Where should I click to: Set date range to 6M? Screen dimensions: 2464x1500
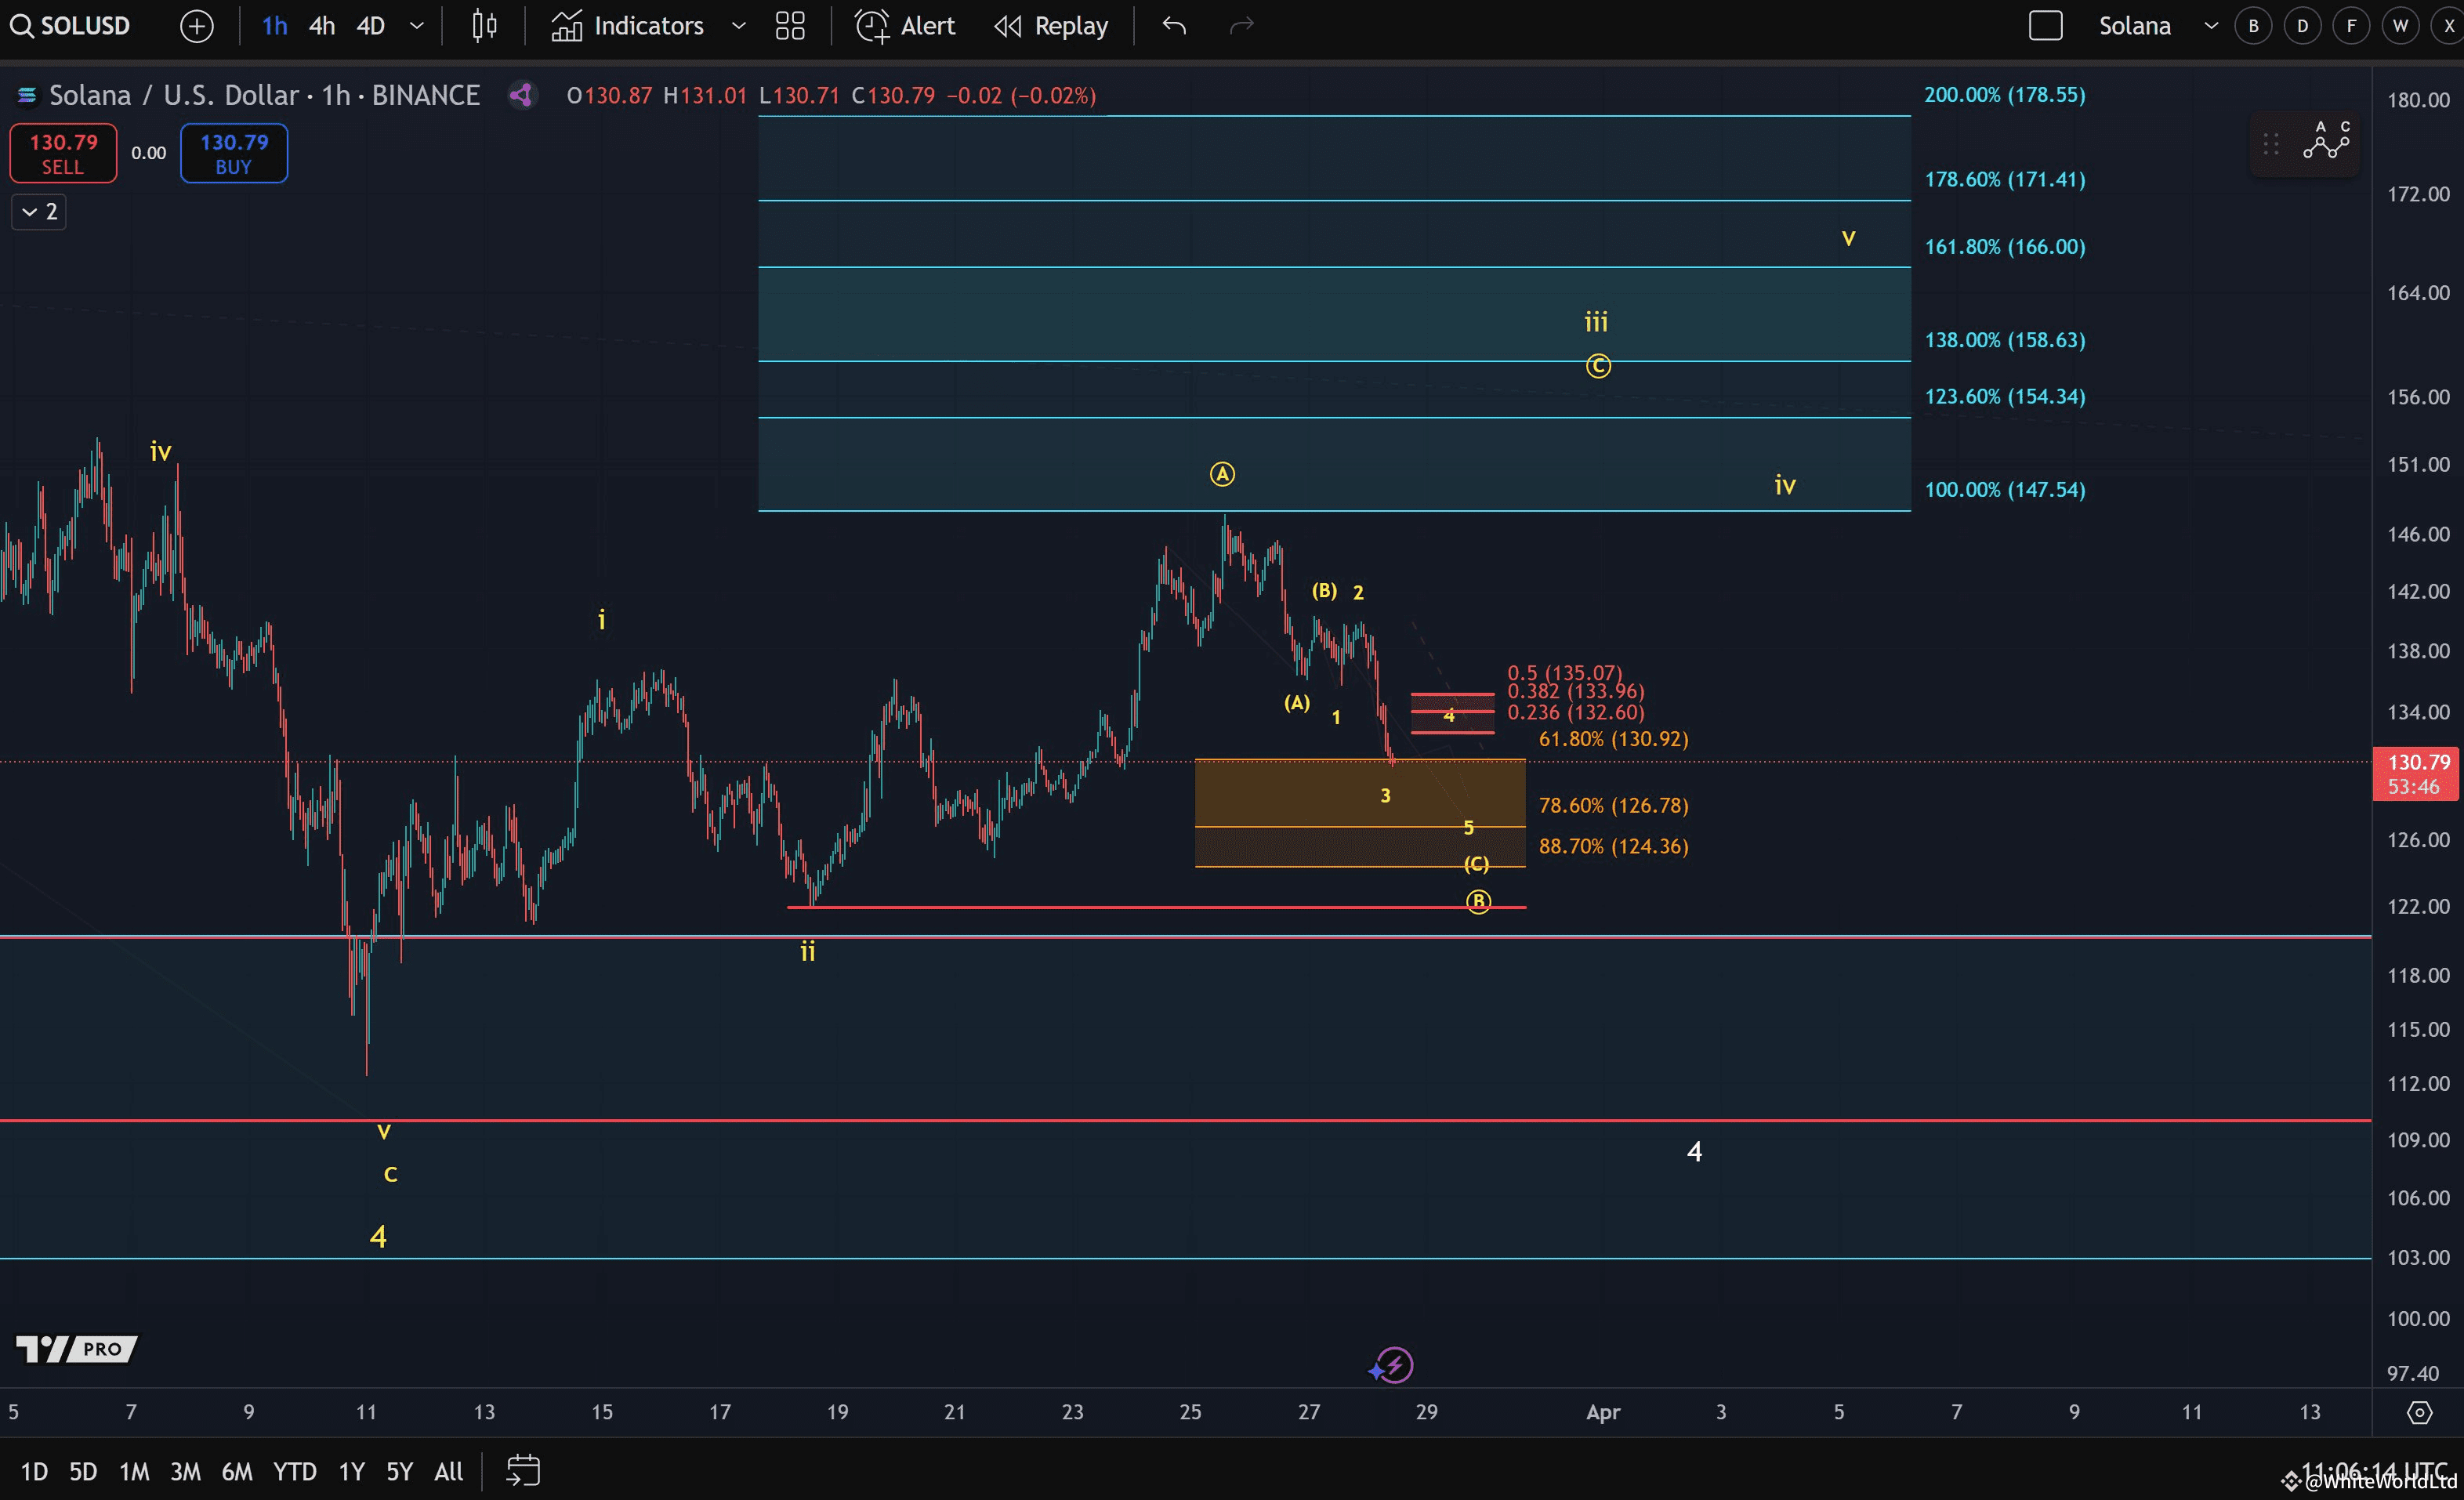pyautogui.click(x=237, y=1471)
